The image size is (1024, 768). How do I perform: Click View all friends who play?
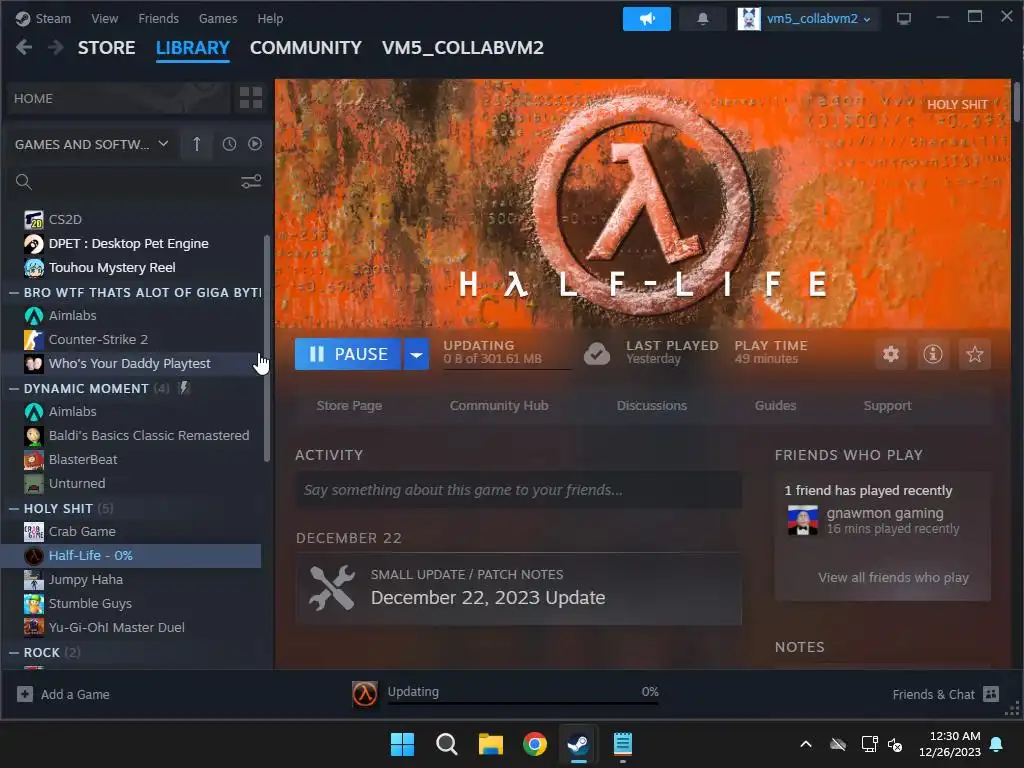point(893,577)
